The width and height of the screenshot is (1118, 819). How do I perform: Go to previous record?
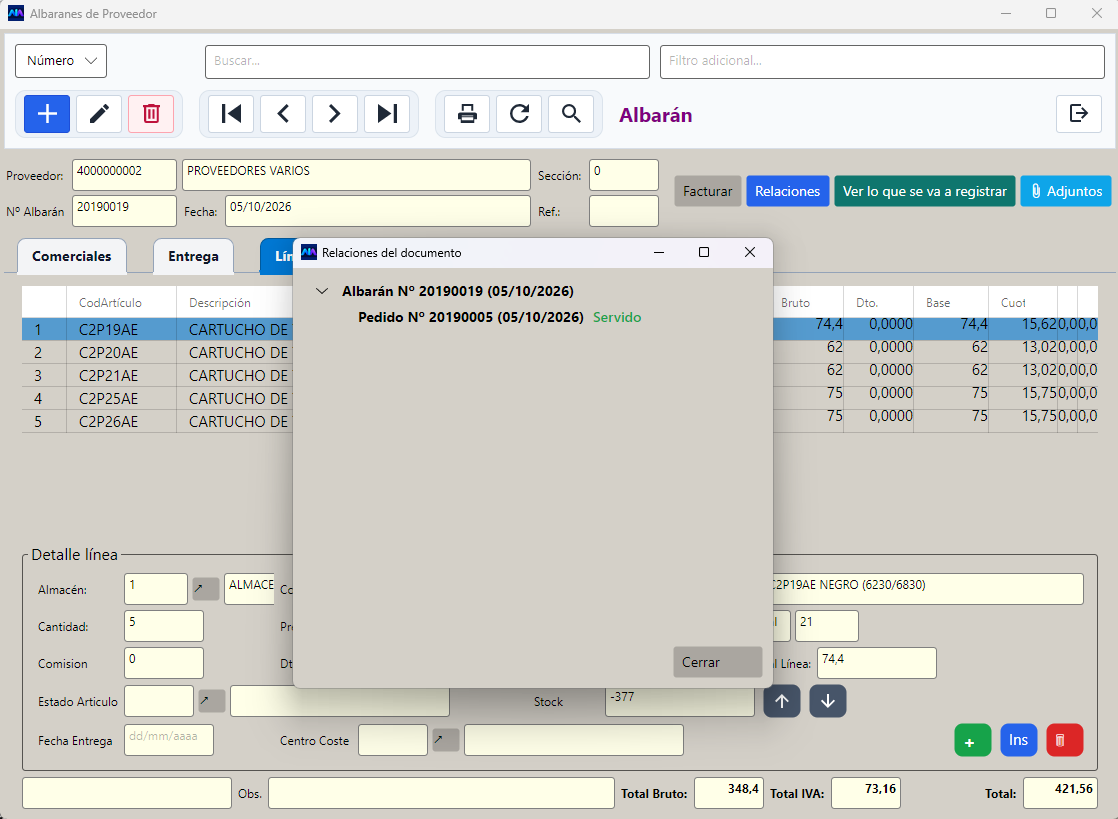point(283,114)
